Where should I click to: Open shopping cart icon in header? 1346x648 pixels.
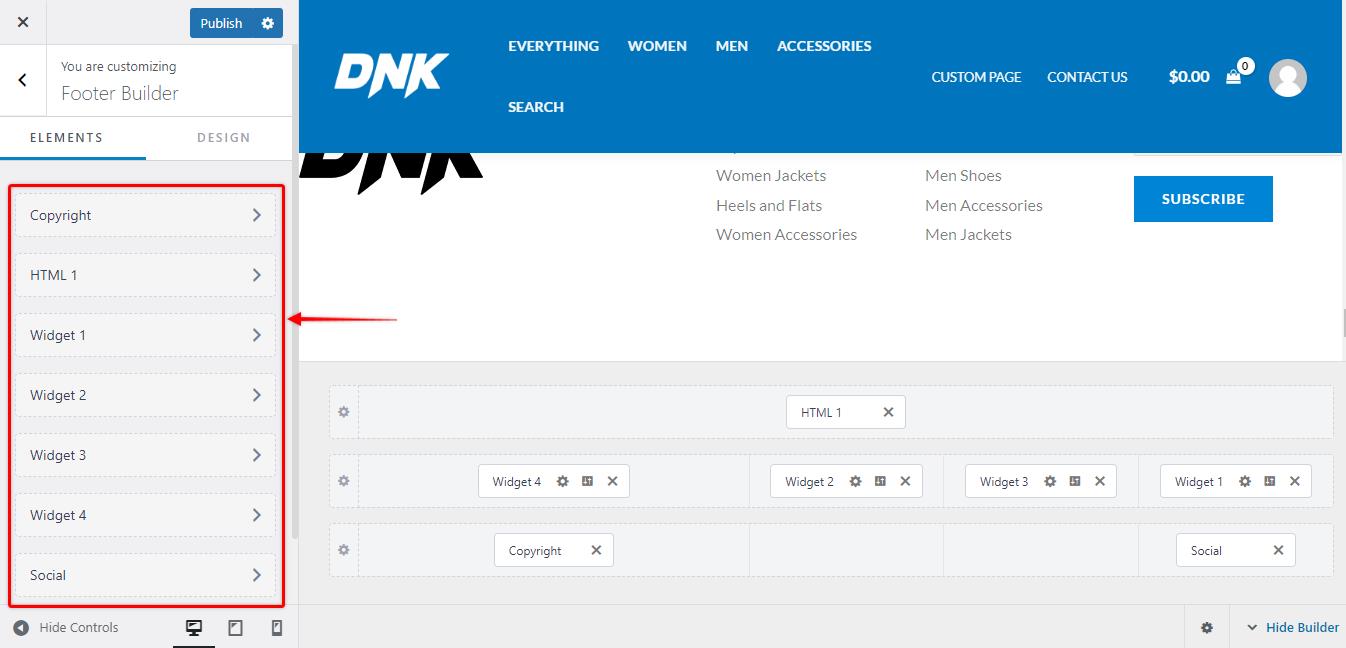point(1234,77)
